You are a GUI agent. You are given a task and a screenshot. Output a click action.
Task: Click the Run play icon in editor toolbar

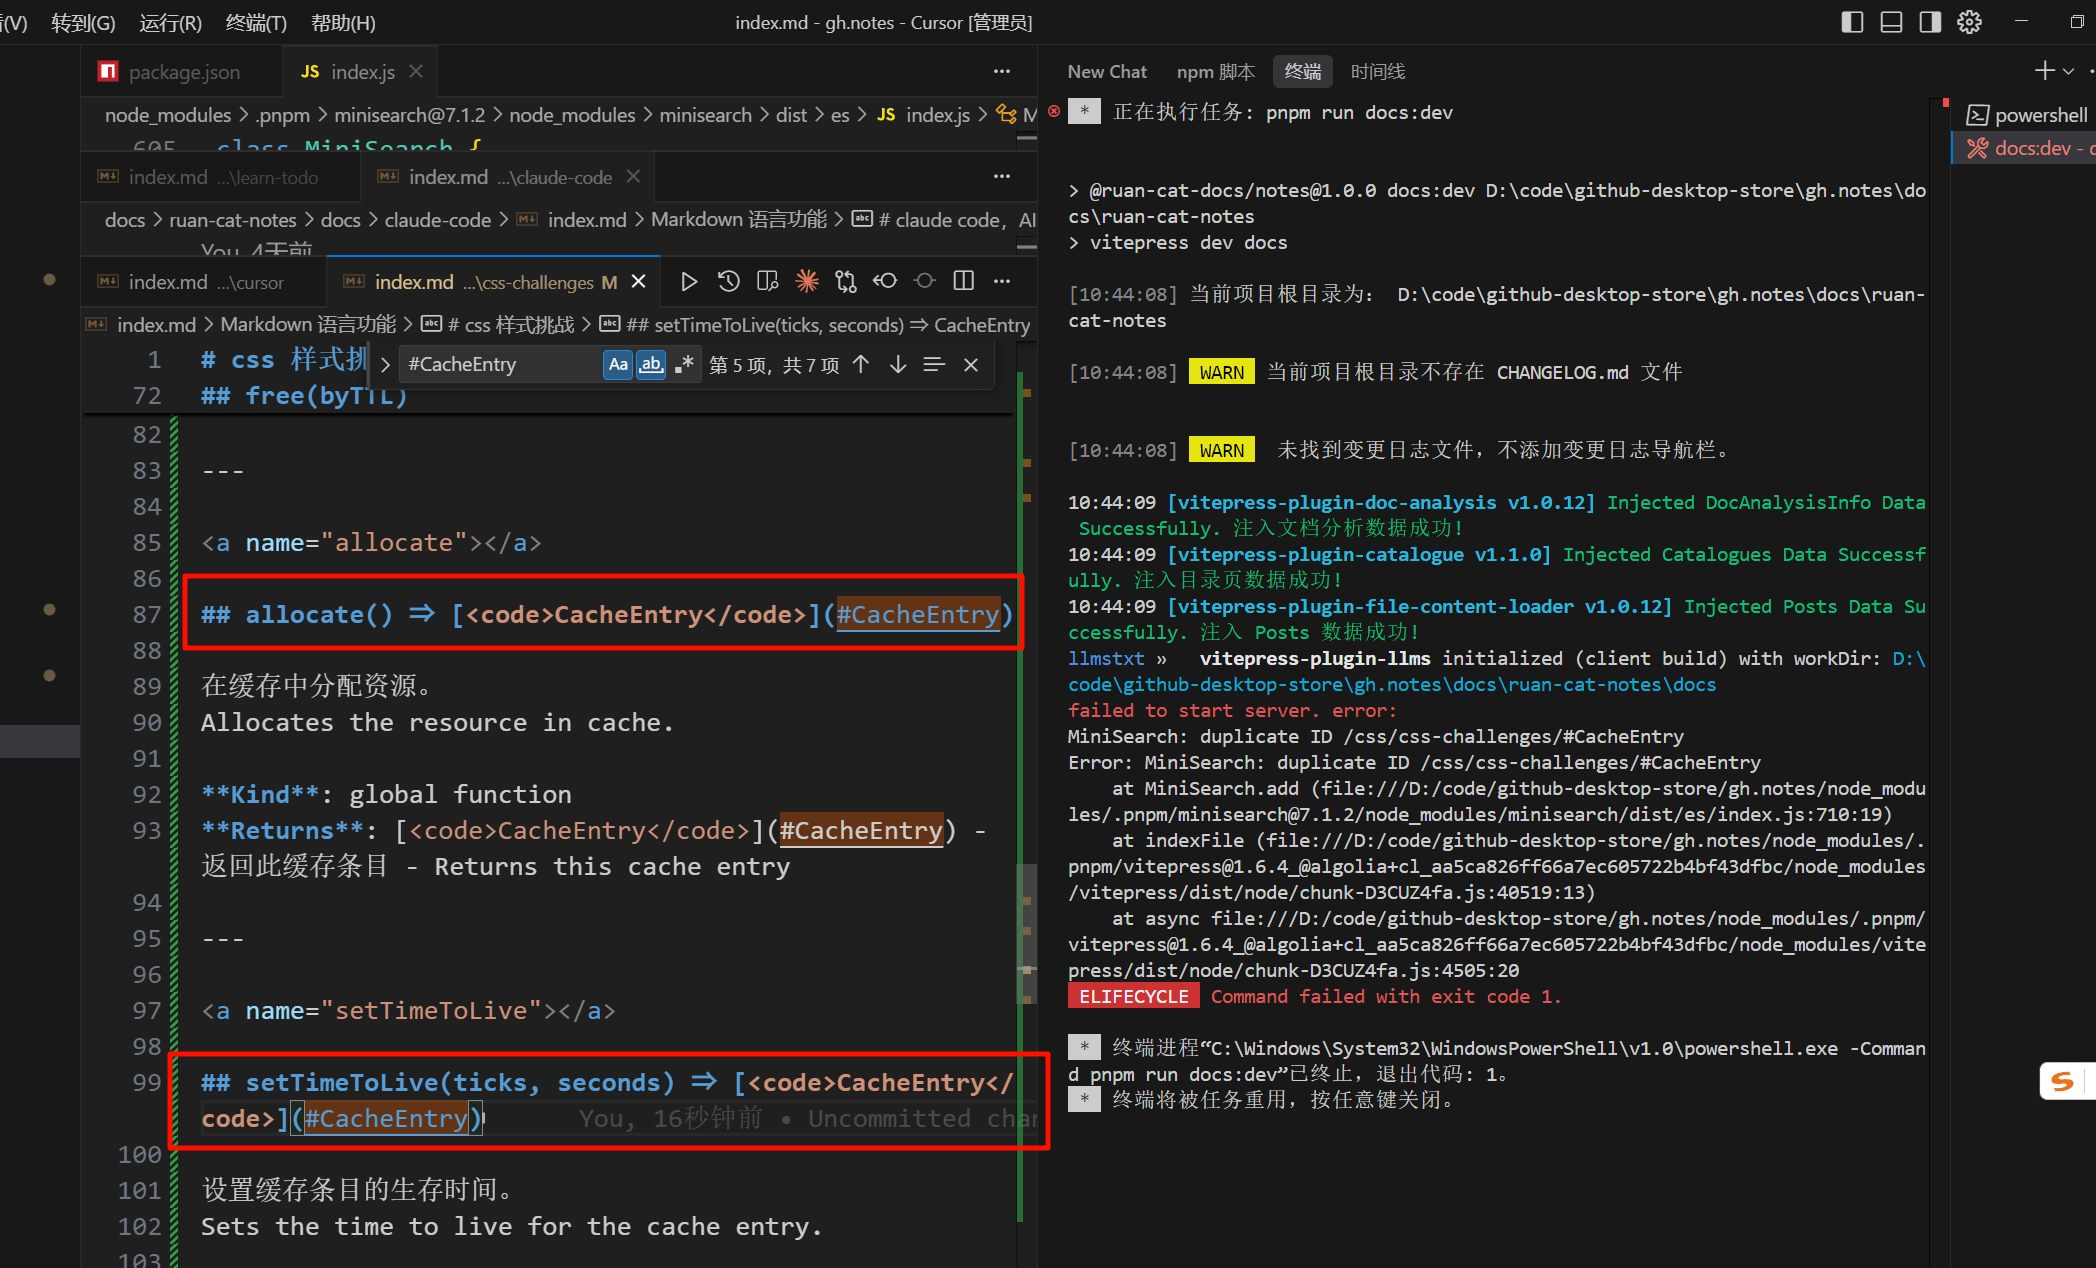point(688,282)
